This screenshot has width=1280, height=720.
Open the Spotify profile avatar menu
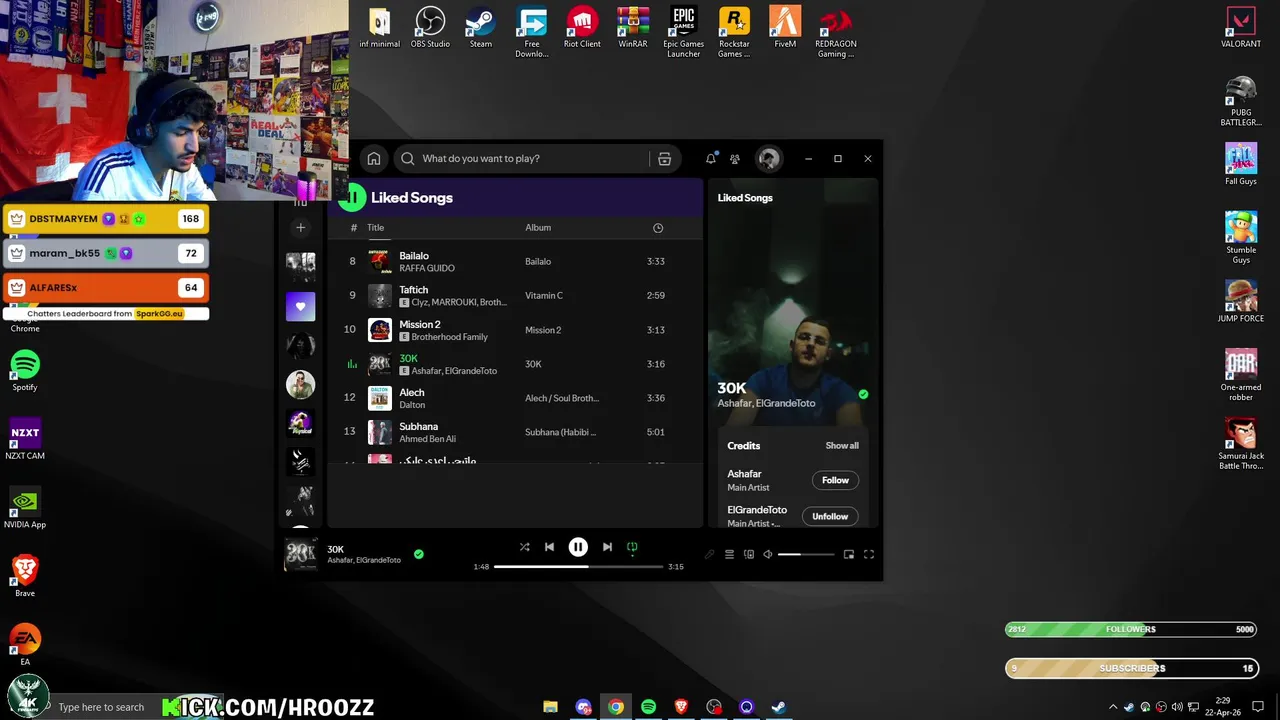(x=768, y=158)
